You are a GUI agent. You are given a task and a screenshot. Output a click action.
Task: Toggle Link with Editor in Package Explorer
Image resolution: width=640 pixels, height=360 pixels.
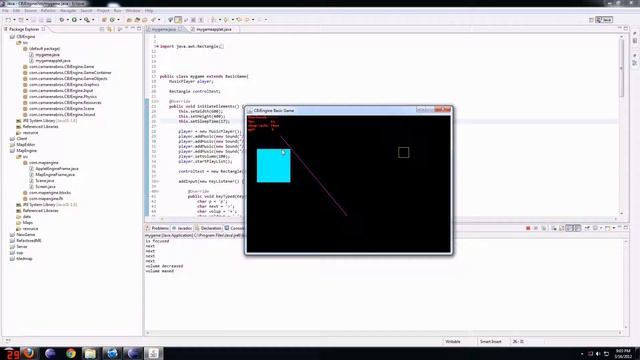(109, 29)
